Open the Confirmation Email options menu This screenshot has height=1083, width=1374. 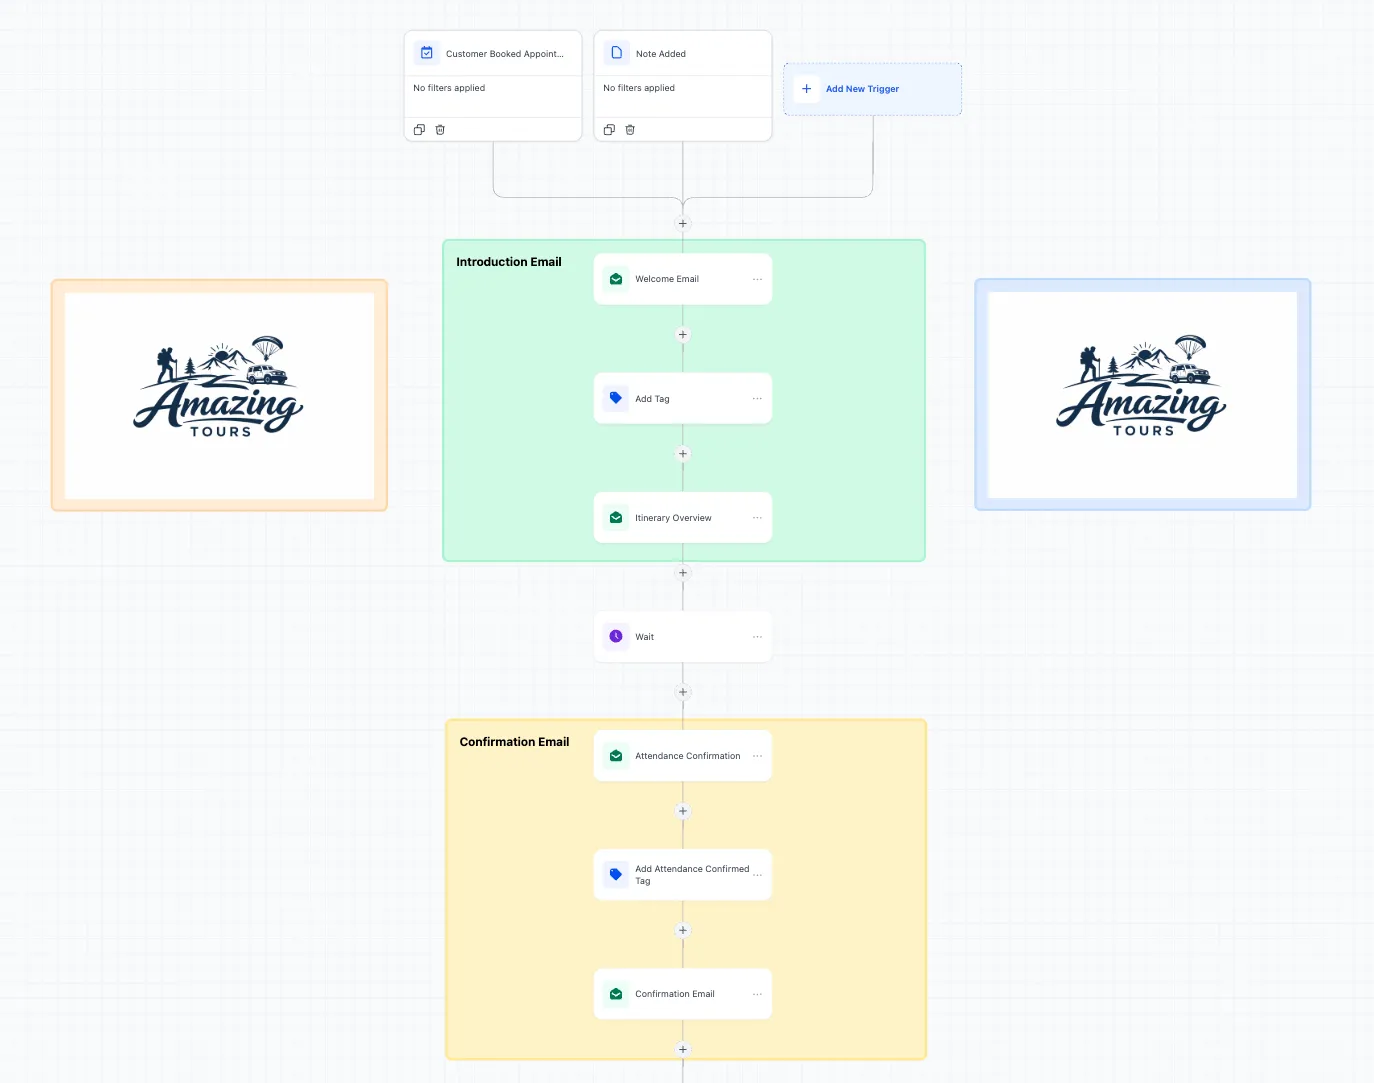click(x=757, y=993)
